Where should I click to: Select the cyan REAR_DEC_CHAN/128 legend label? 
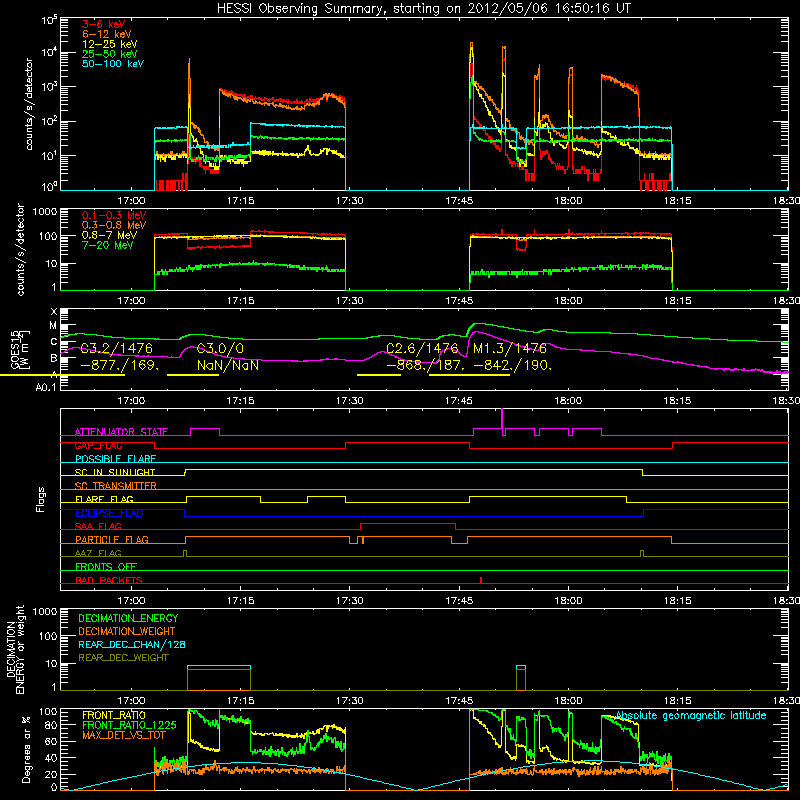pyautogui.click(x=132, y=644)
